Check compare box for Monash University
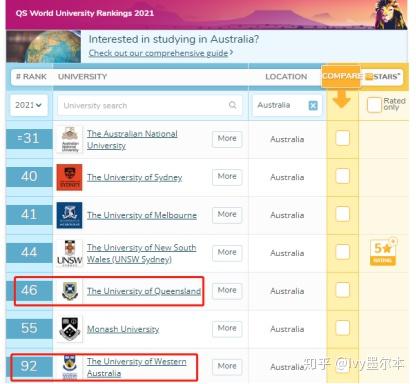This screenshot has height=384, width=416. click(343, 328)
